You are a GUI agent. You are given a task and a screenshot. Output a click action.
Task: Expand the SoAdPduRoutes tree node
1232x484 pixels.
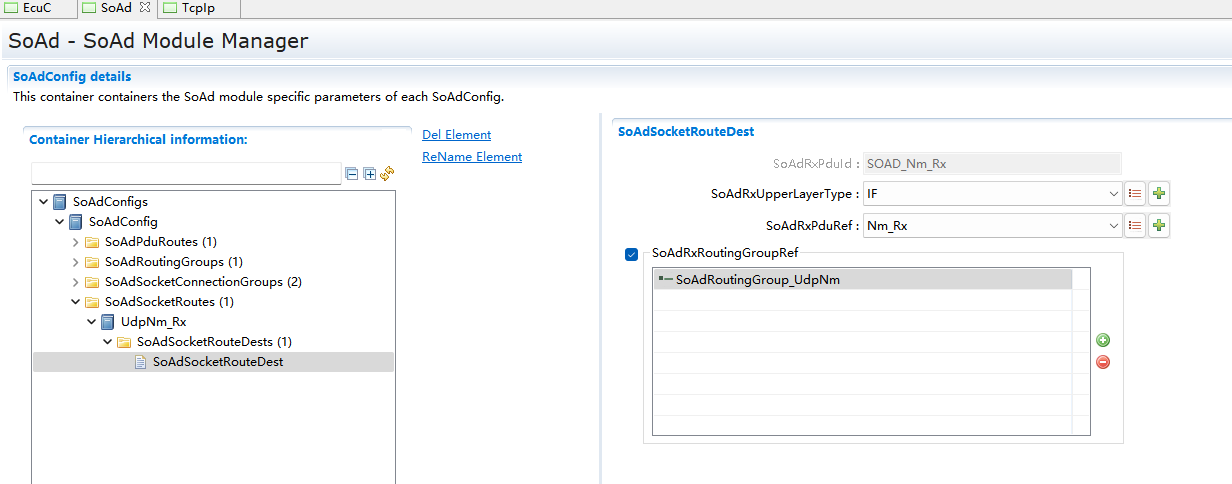click(75, 242)
